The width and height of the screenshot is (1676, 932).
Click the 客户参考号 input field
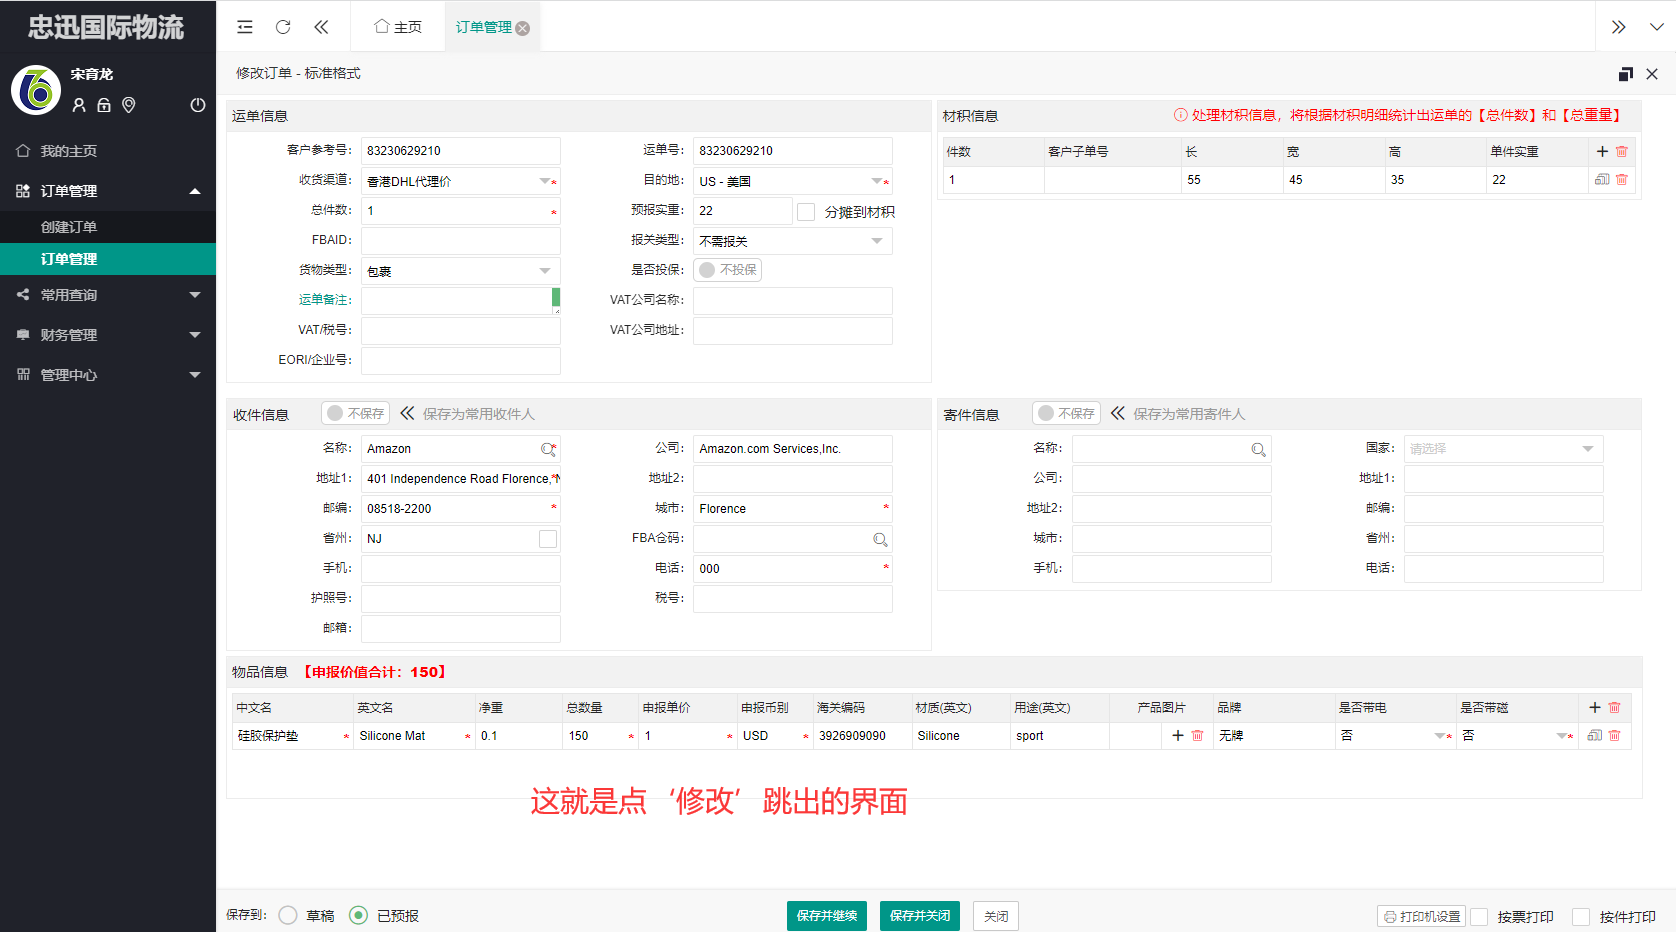(x=460, y=151)
